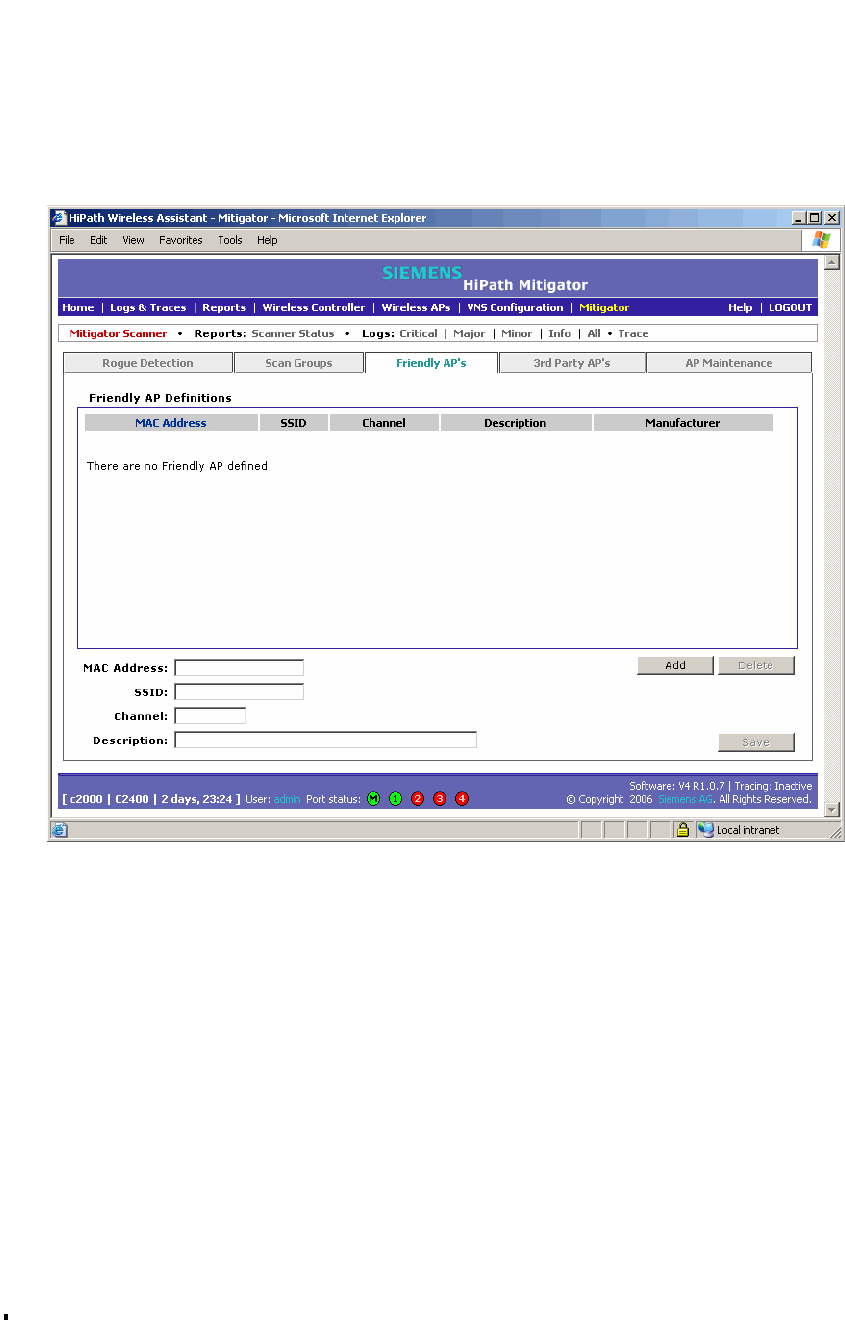Click the Local intranet zone icon

click(x=706, y=829)
